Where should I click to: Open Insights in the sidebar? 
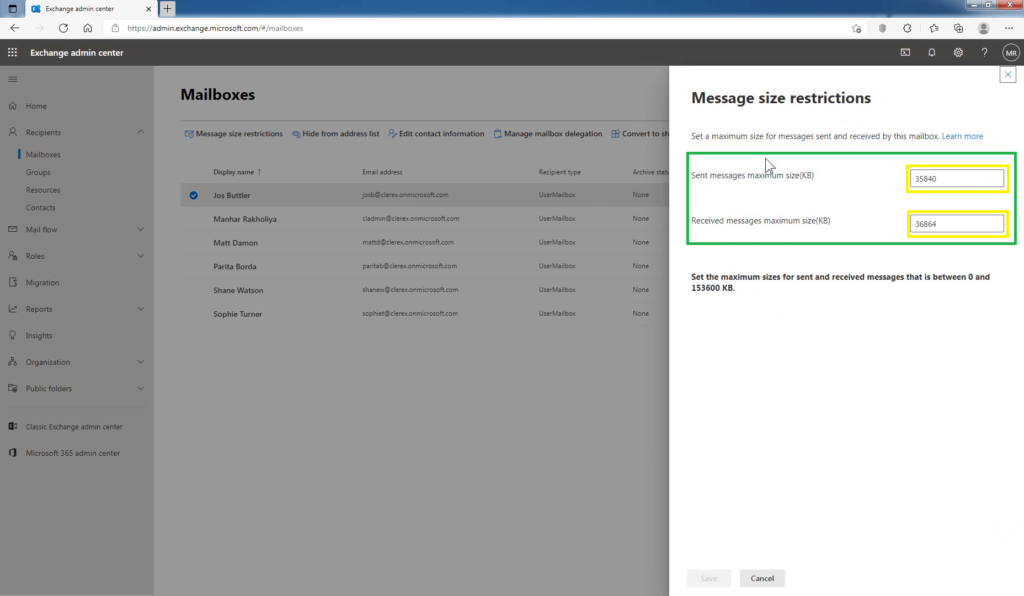point(39,336)
